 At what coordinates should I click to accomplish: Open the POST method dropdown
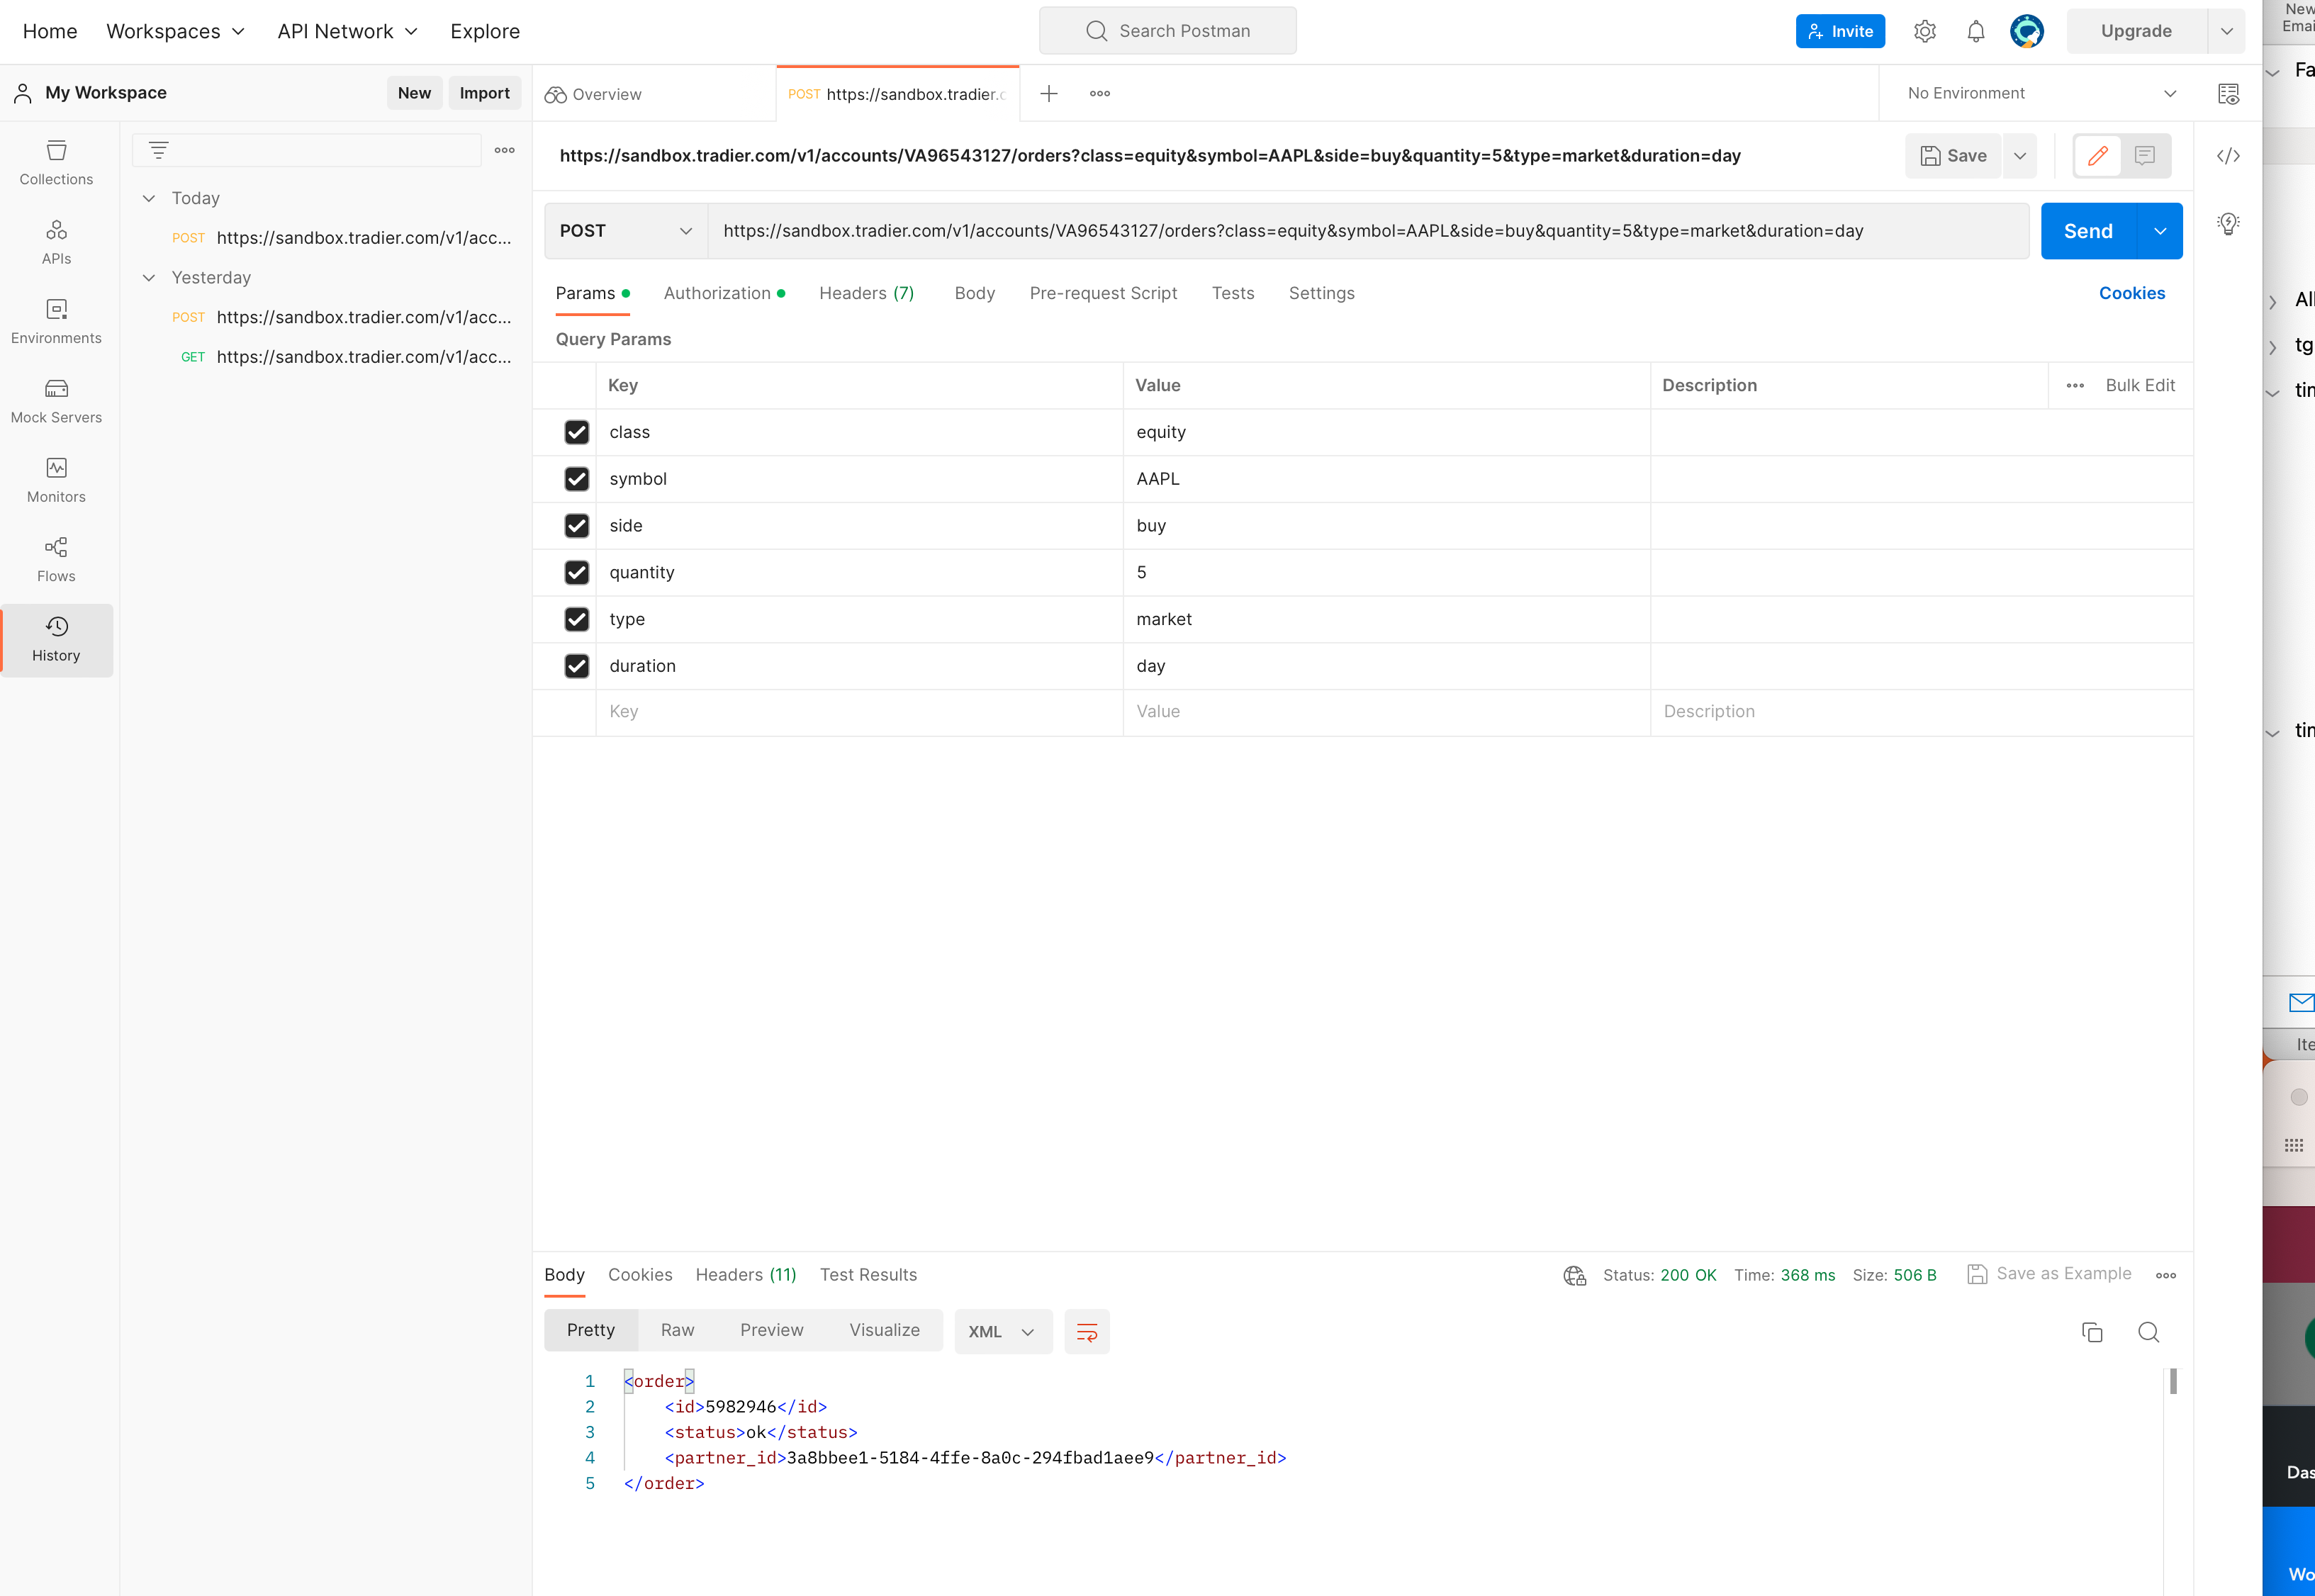coord(626,231)
